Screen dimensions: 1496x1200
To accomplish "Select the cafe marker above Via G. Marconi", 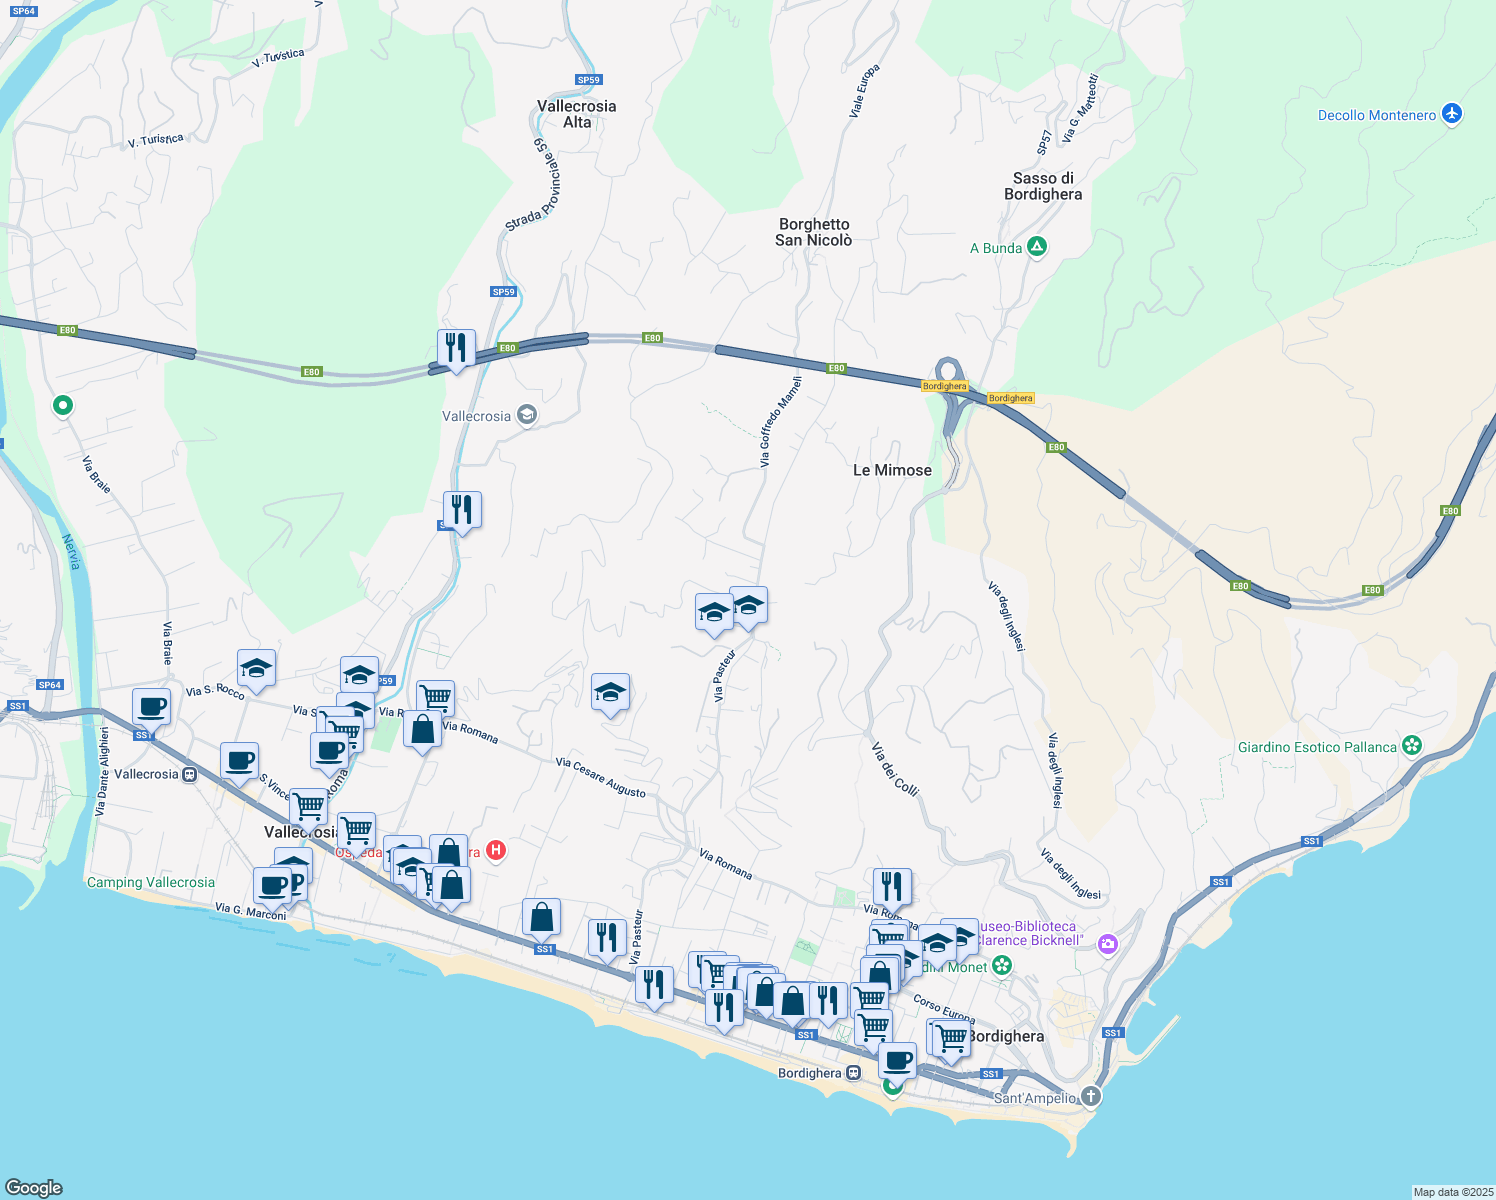I will click(272, 887).
